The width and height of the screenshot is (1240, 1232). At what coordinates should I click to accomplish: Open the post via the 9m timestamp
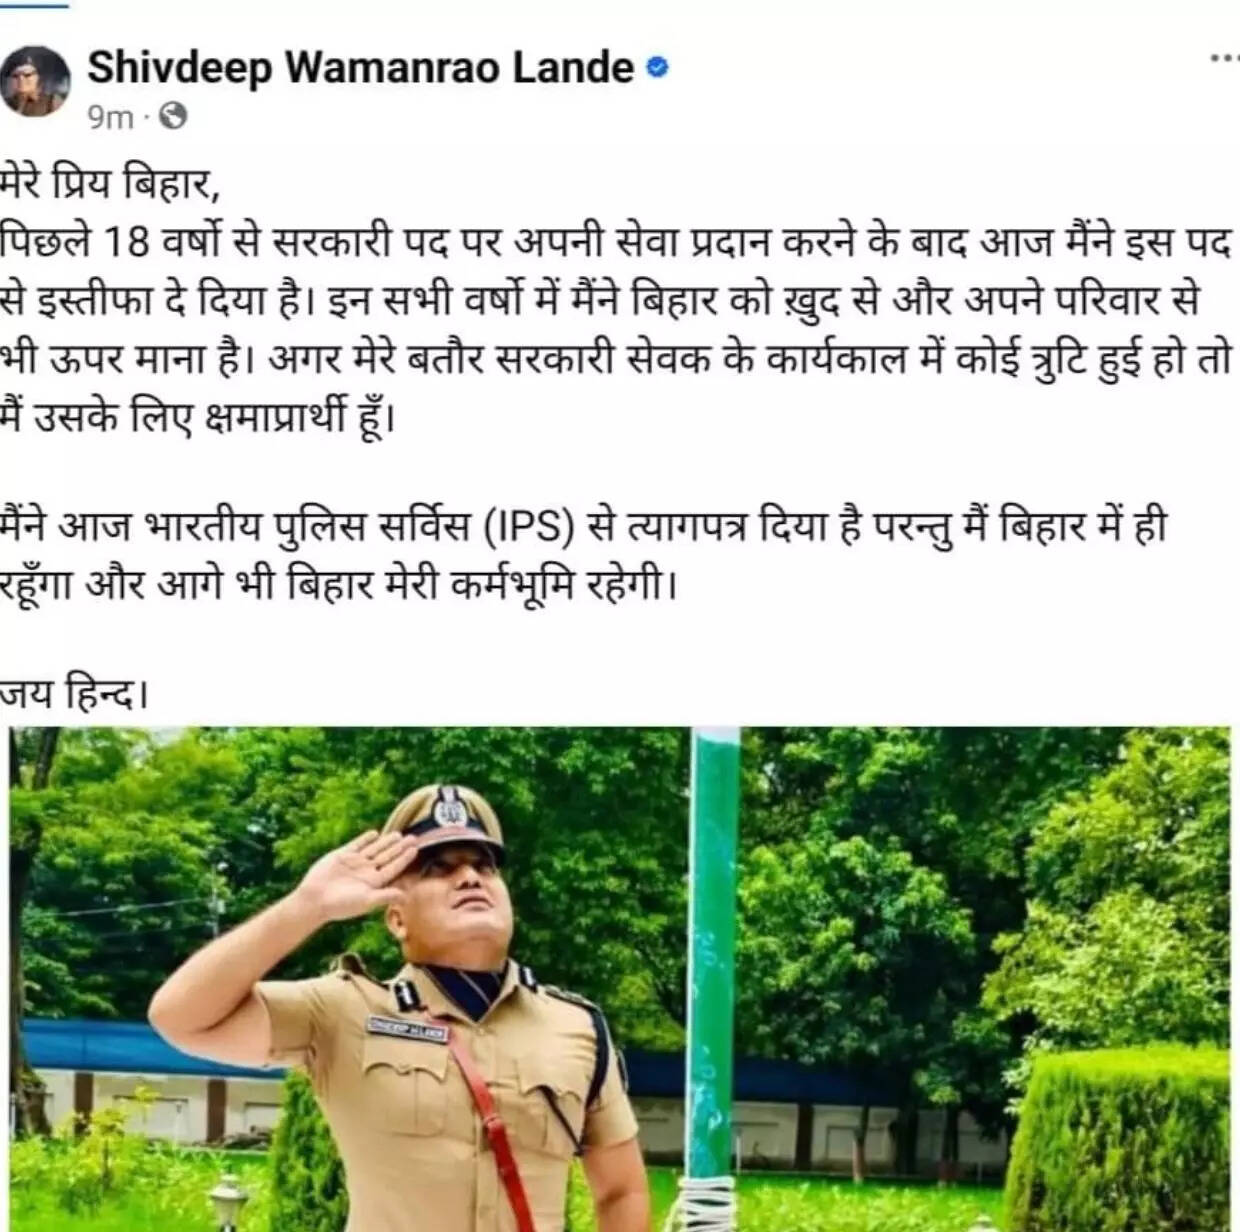110,118
